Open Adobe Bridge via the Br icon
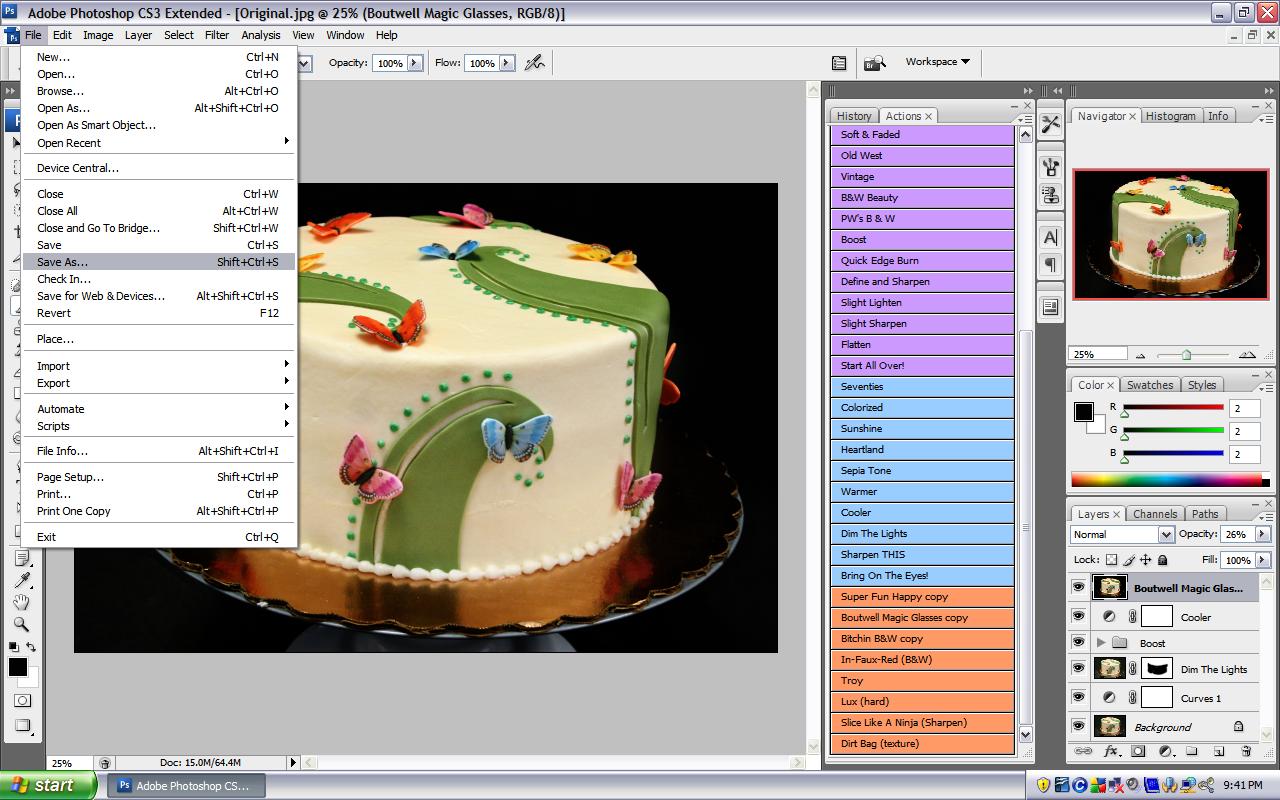The width and height of the screenshot is (1280, 800). click(874, 63)
